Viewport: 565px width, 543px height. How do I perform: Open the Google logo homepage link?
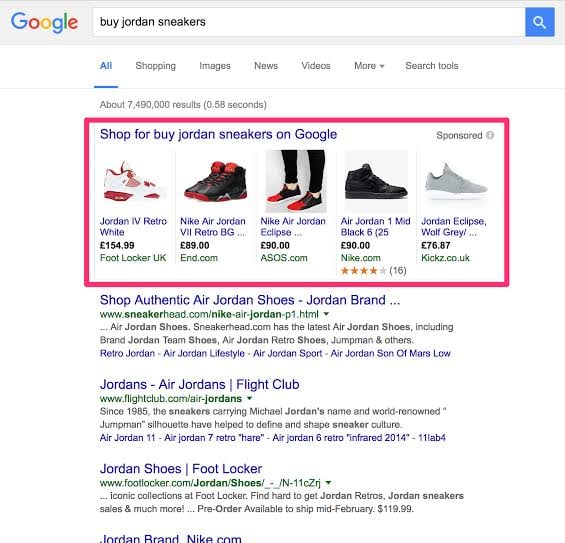pyautogui.click(x=44, y=22)
